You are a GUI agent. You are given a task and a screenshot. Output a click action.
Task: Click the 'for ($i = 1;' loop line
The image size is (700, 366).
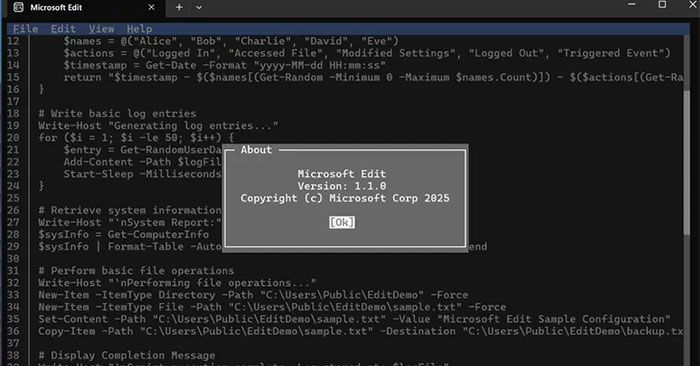136,137
